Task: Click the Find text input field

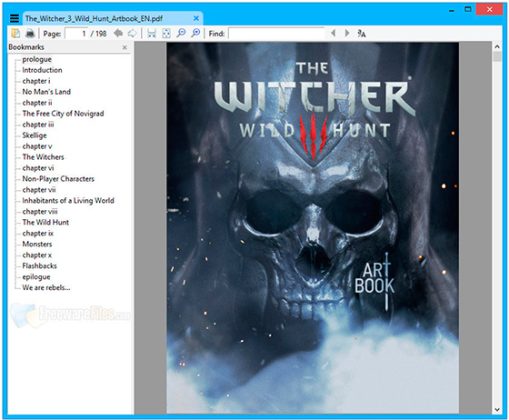Action: click(x=277, y=33)
